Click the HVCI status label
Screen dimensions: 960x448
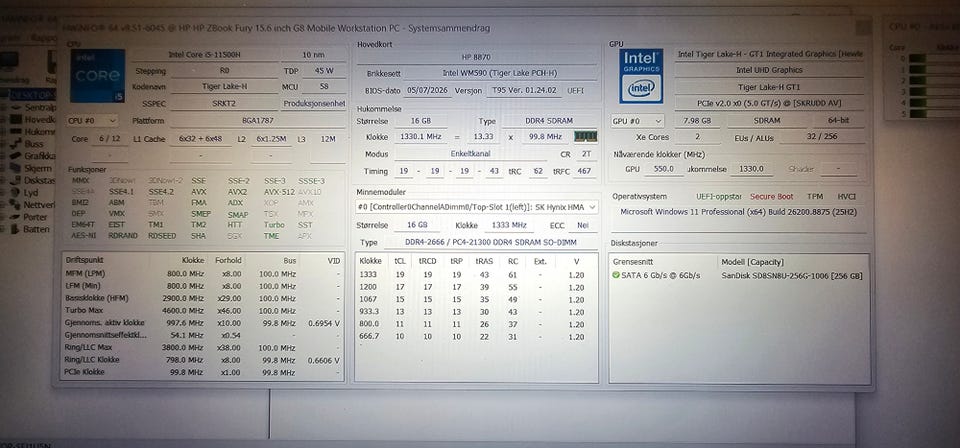coord(846,196)
